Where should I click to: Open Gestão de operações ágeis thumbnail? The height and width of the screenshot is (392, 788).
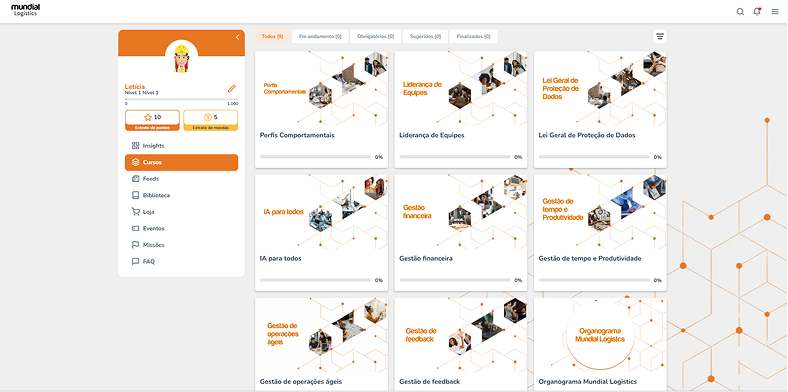[x=322, y=335]
